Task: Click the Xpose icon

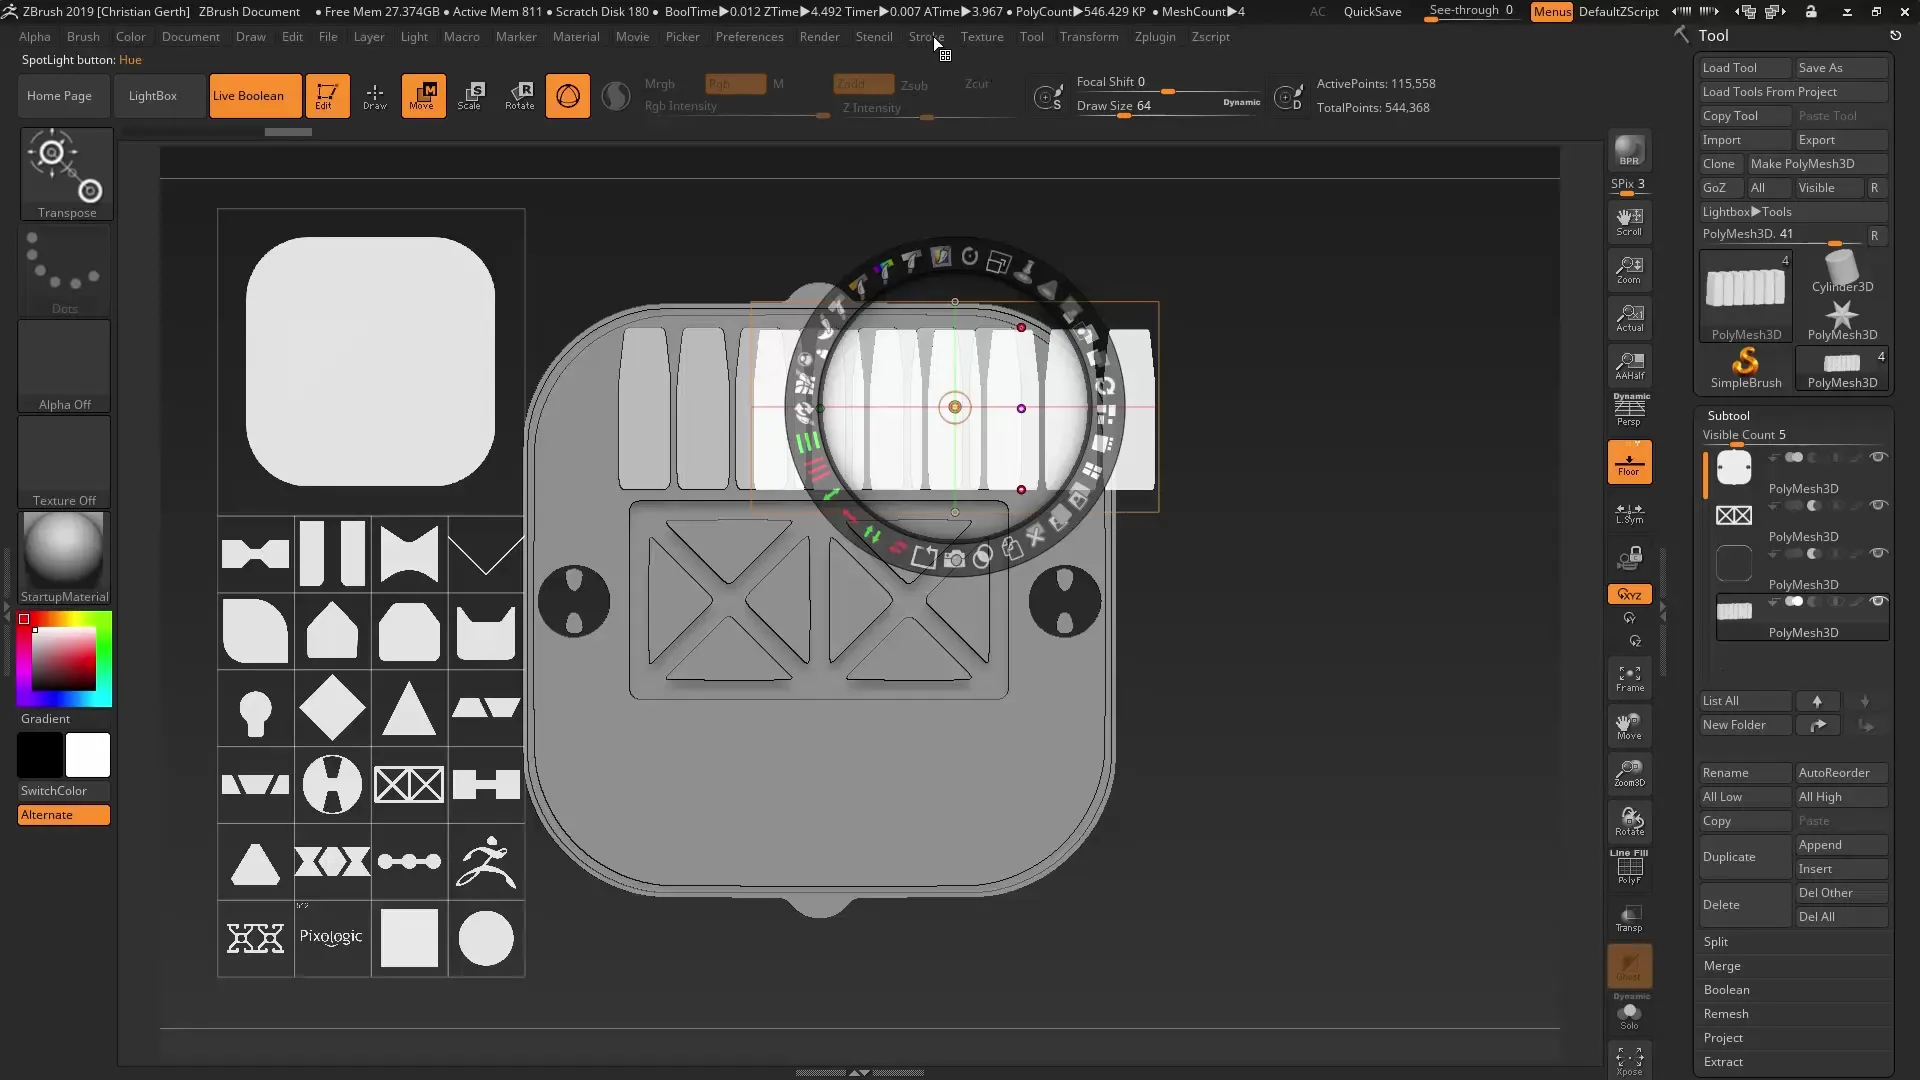Action: point(1629,1060)
